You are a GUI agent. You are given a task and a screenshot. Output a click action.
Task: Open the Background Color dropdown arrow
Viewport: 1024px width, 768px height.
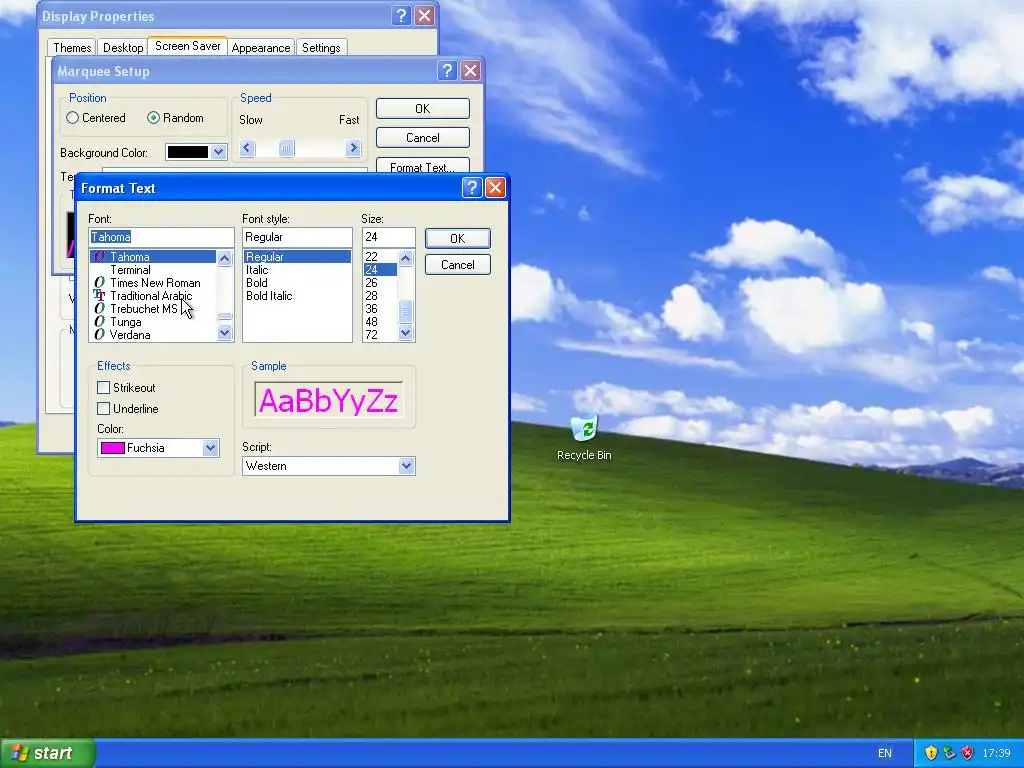point(218,152)
